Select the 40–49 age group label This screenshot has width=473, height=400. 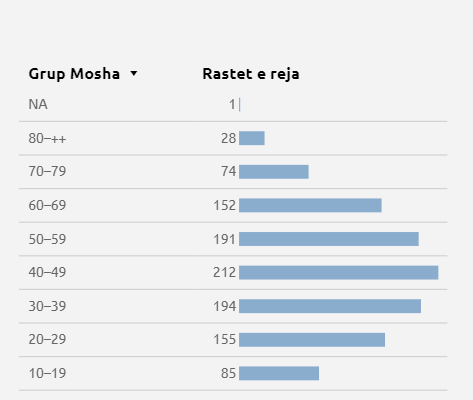tap(47, 272)
